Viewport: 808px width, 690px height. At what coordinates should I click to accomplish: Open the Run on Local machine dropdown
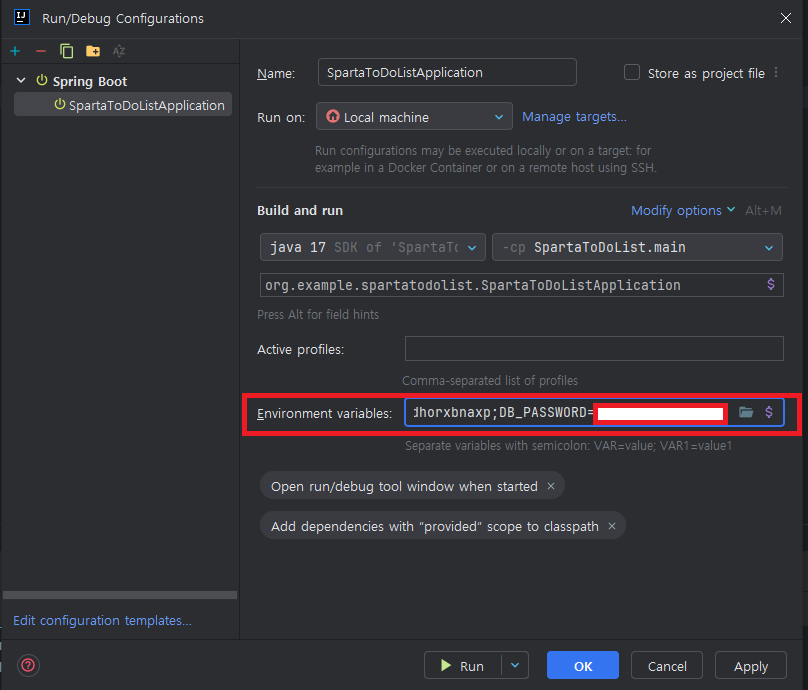click(x=414, y=116)
